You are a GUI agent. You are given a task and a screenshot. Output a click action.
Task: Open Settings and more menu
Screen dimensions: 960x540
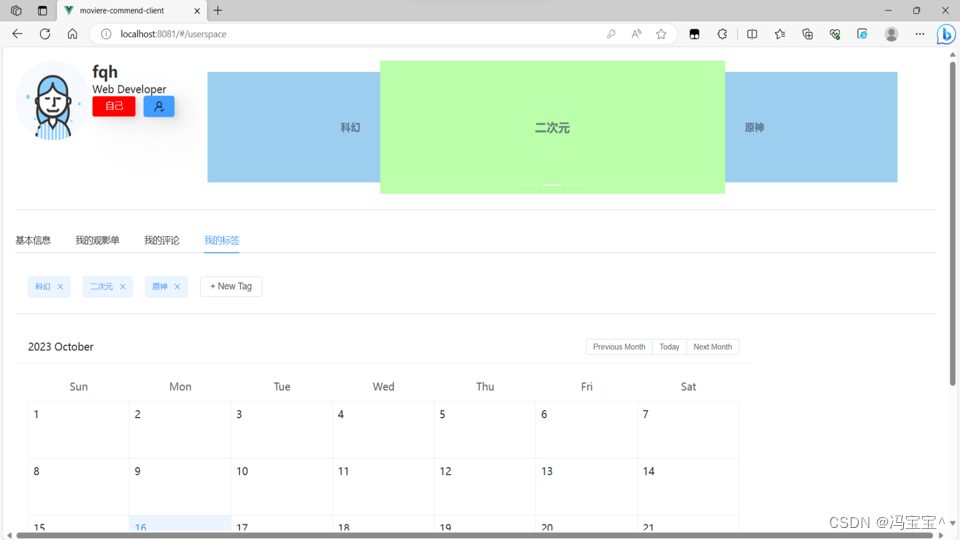click(920, 34)
